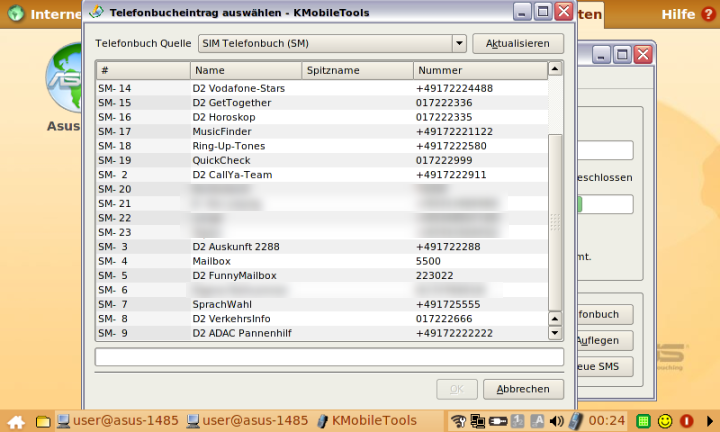Click number +49172224488
The image size is (720, 432).
(x=454, y=88)
